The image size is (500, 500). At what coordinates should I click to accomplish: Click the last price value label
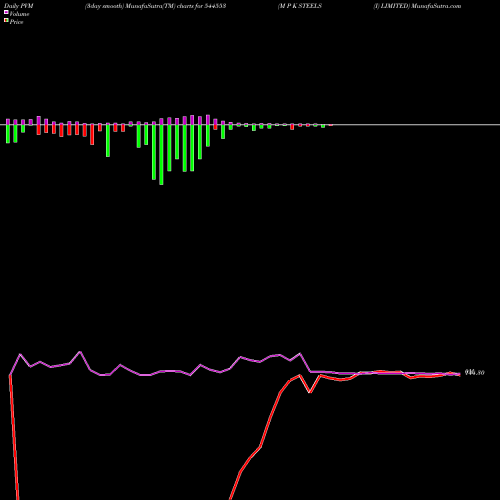(x=474, y=372)
